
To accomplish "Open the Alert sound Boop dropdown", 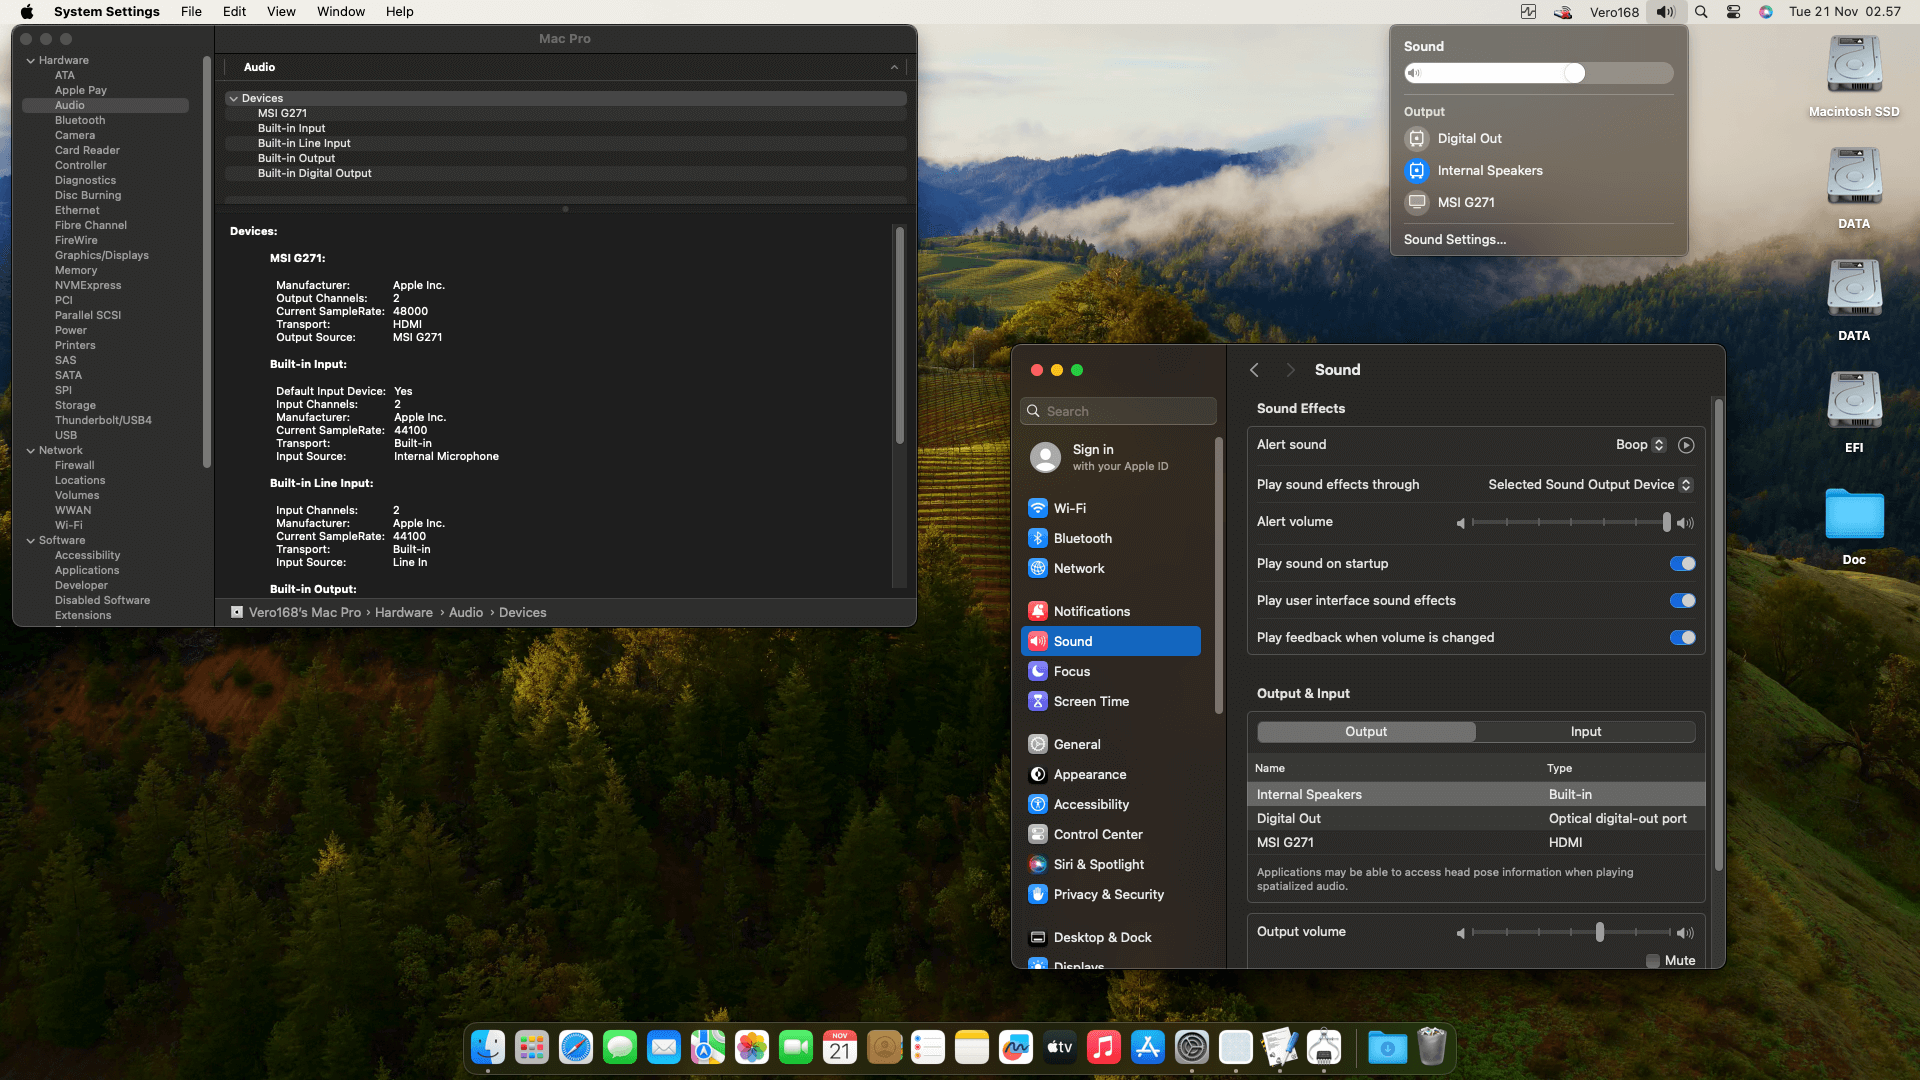I will pyautogui.click(x=1640, y=445).
